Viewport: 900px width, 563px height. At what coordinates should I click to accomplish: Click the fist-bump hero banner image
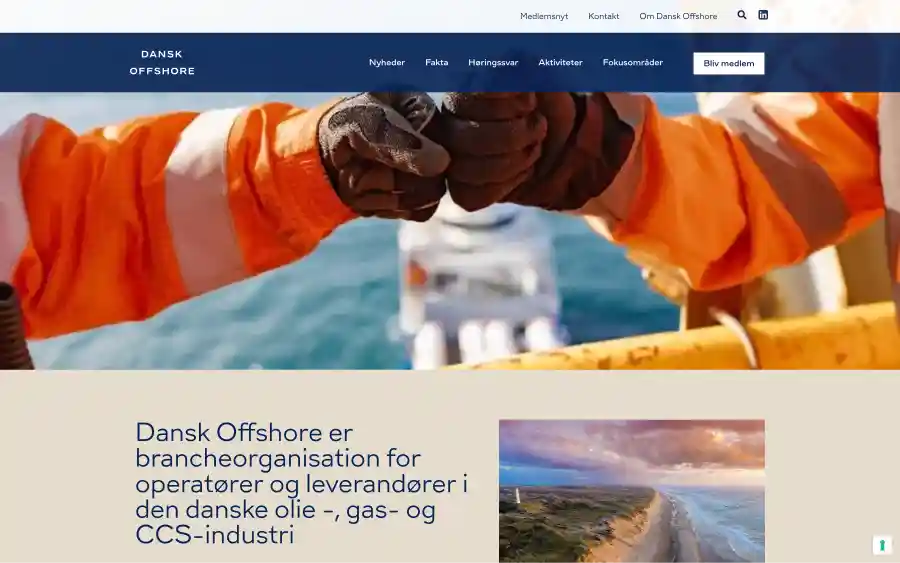[450, 231]
